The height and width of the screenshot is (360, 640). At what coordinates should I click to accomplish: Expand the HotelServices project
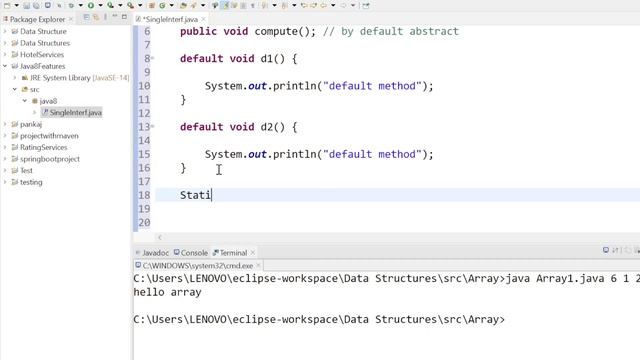[x=5, y=54]
